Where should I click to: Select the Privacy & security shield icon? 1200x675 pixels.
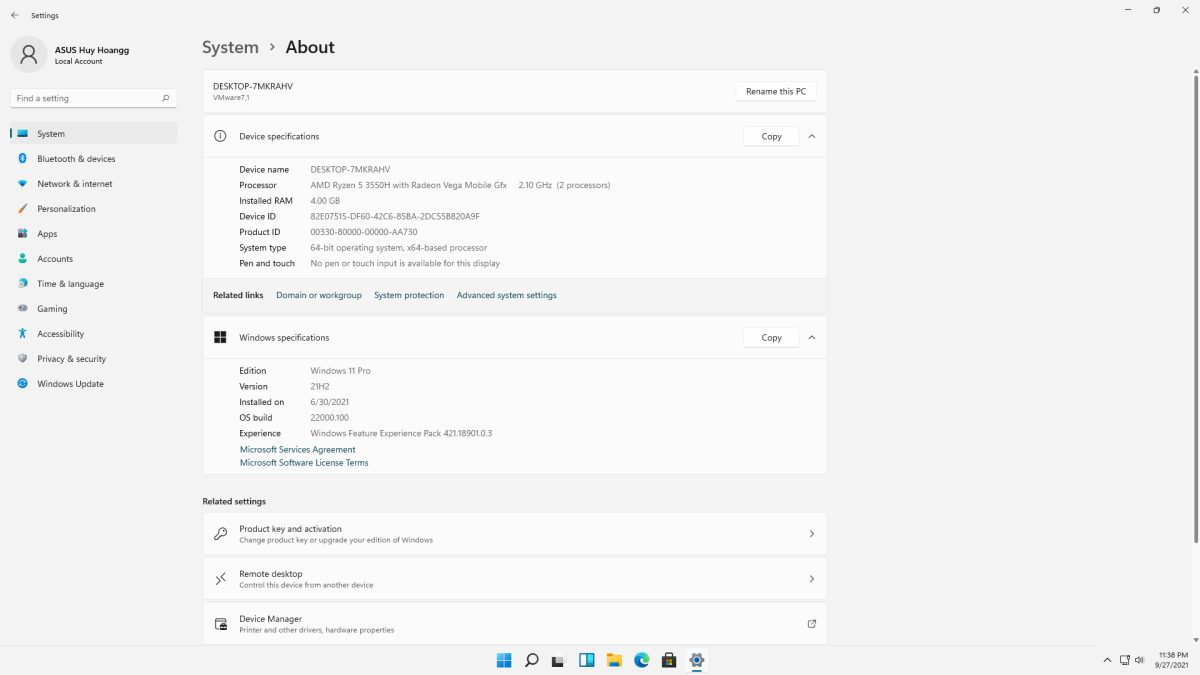point(22,359)
